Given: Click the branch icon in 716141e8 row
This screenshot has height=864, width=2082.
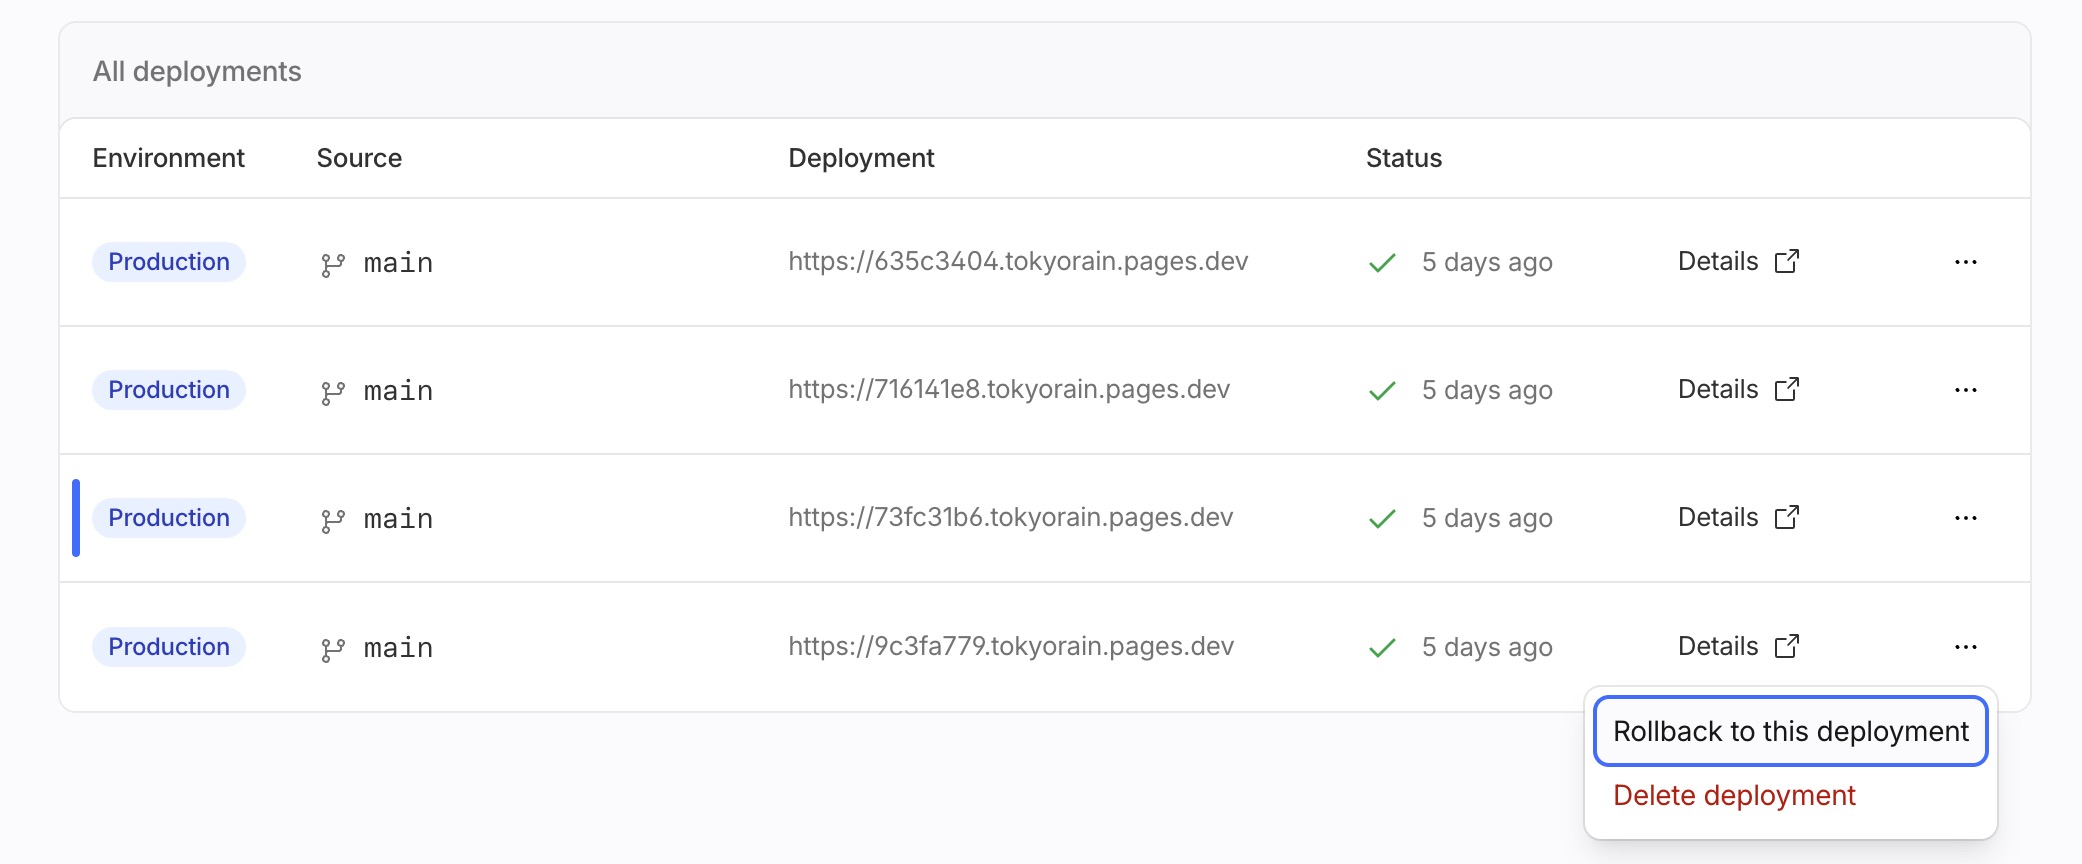Looking at the screenshot, I should pos(333,393).
